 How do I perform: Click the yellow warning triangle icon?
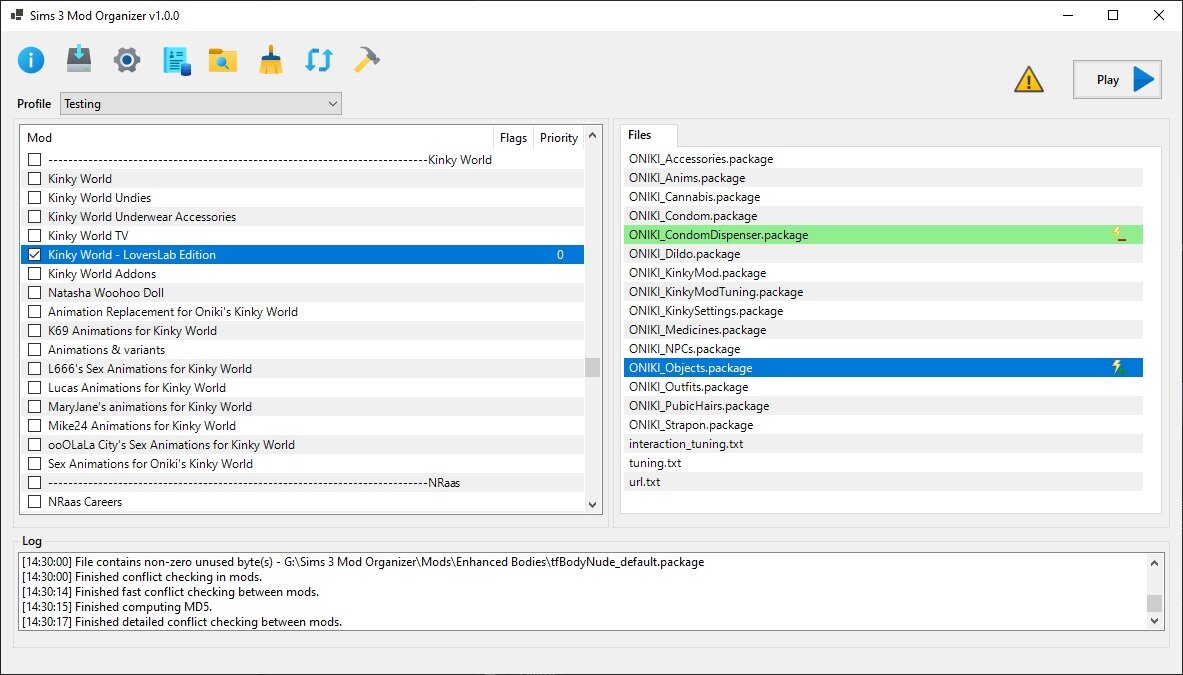(x=1028, y=79)
